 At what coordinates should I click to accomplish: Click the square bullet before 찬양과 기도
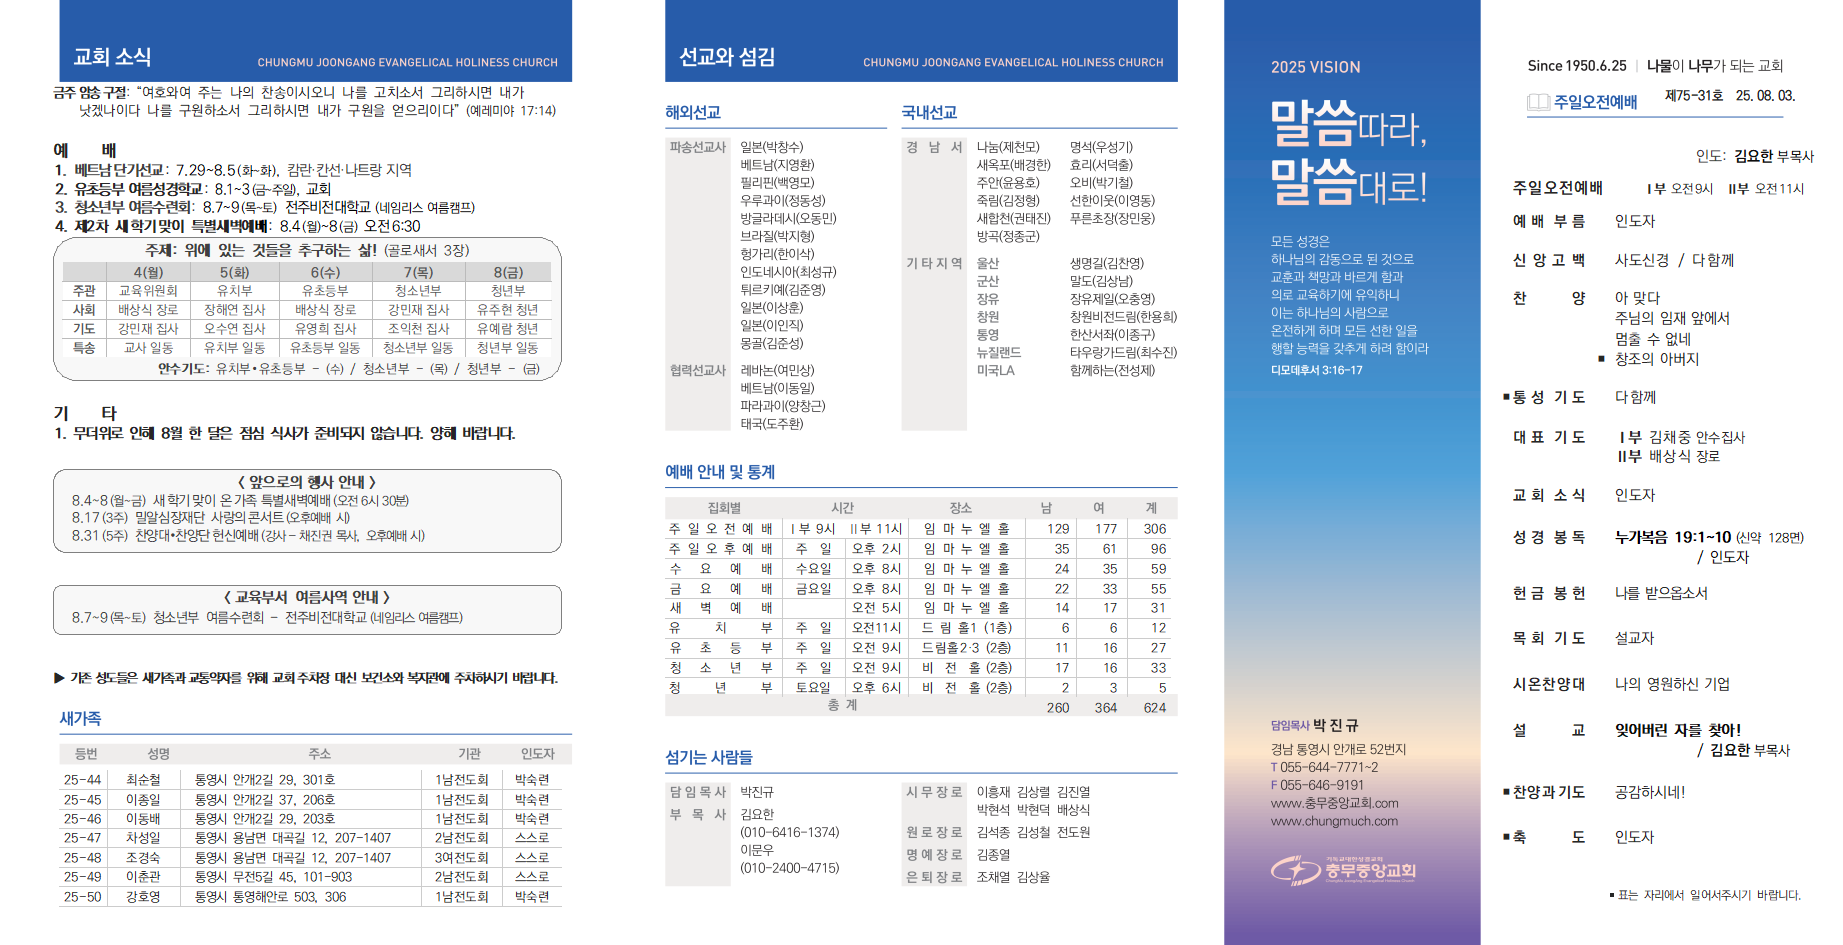1506,792
